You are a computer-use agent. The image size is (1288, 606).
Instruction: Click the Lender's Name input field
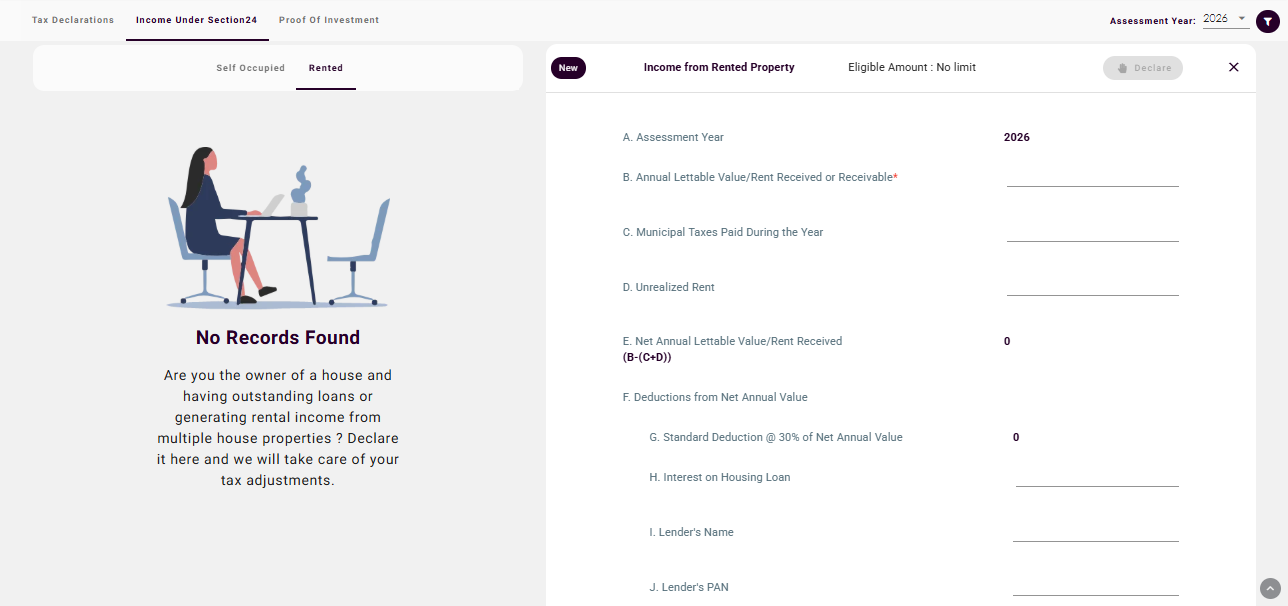(1095, 531)
